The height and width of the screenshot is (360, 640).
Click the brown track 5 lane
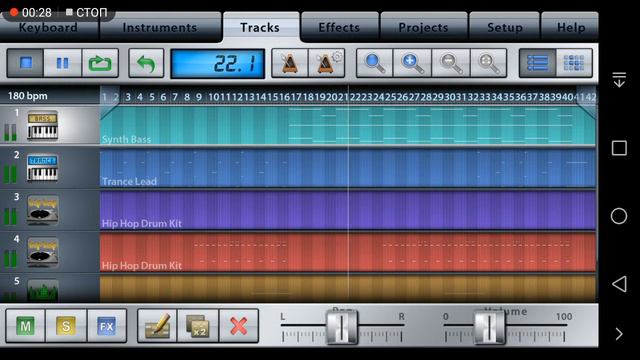(348, 289)
